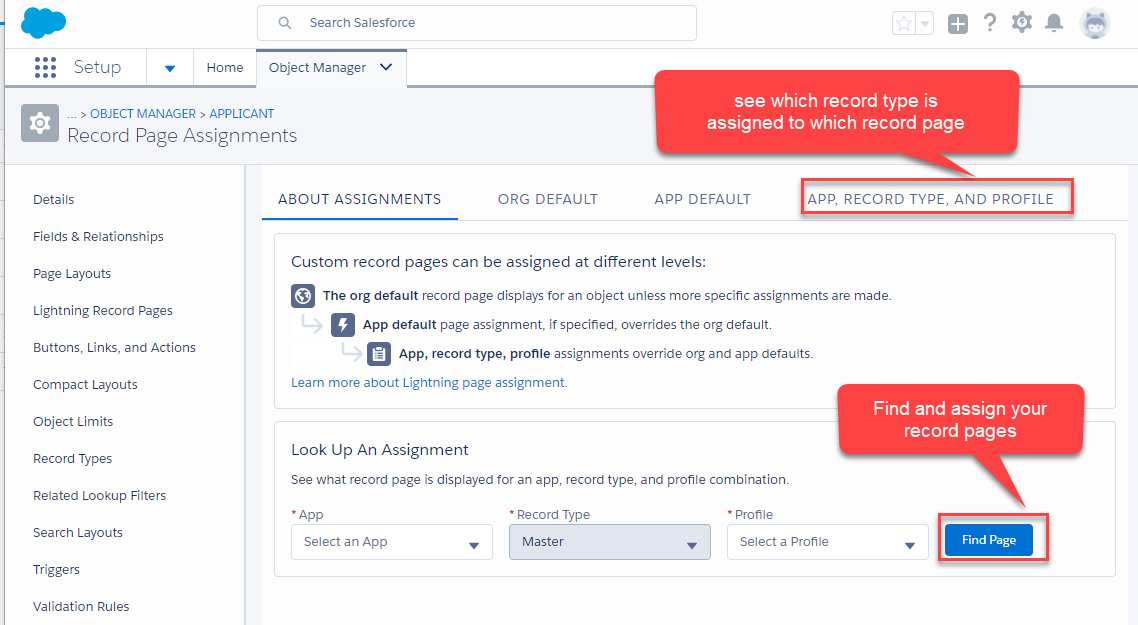The image size is (1138, 625).
Task: Open the Select an App dropdown
Action: tap(392, 542)
